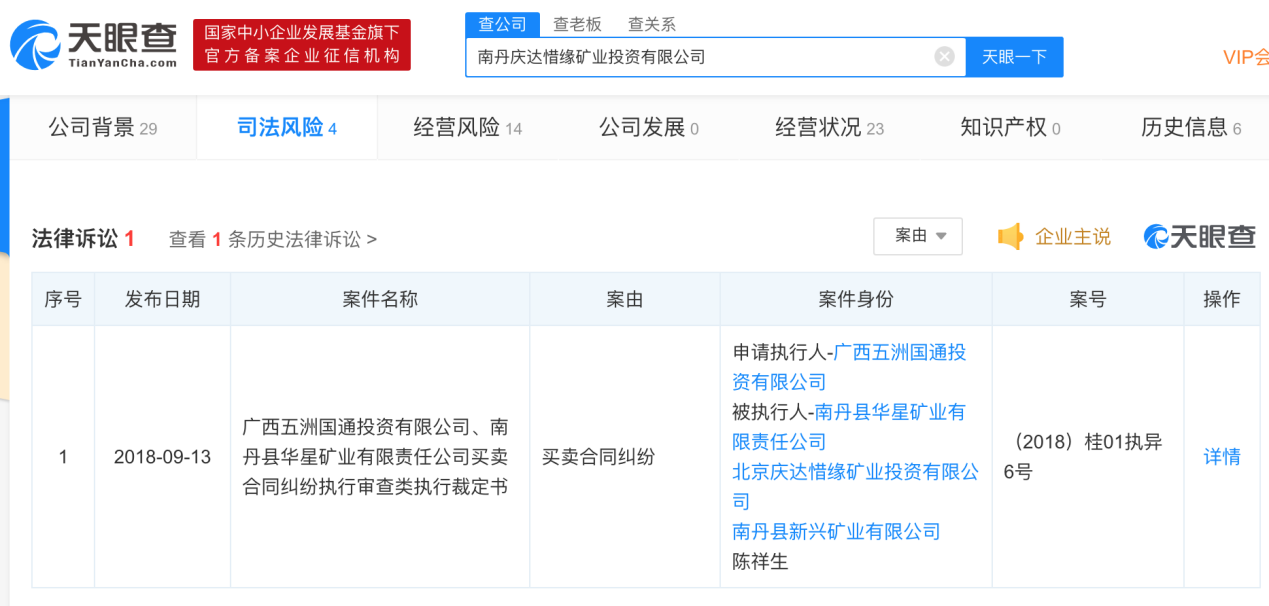Open 南丹县华星矿业有限责任公司 link in 案件身份
1269x606 pixels.
click(x=849, y=427)
